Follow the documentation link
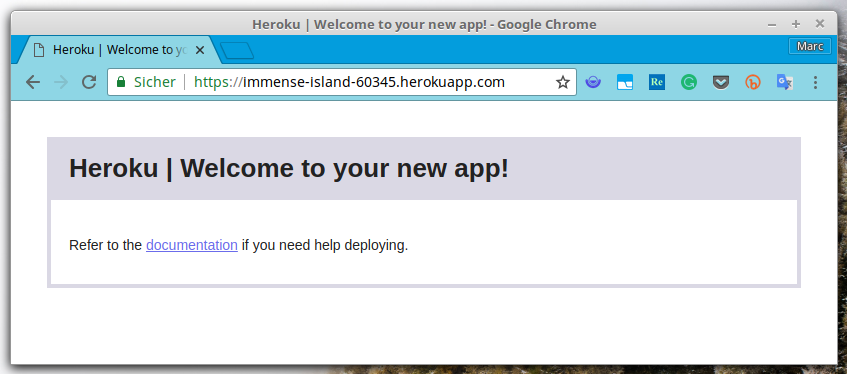 click(192, 245)
